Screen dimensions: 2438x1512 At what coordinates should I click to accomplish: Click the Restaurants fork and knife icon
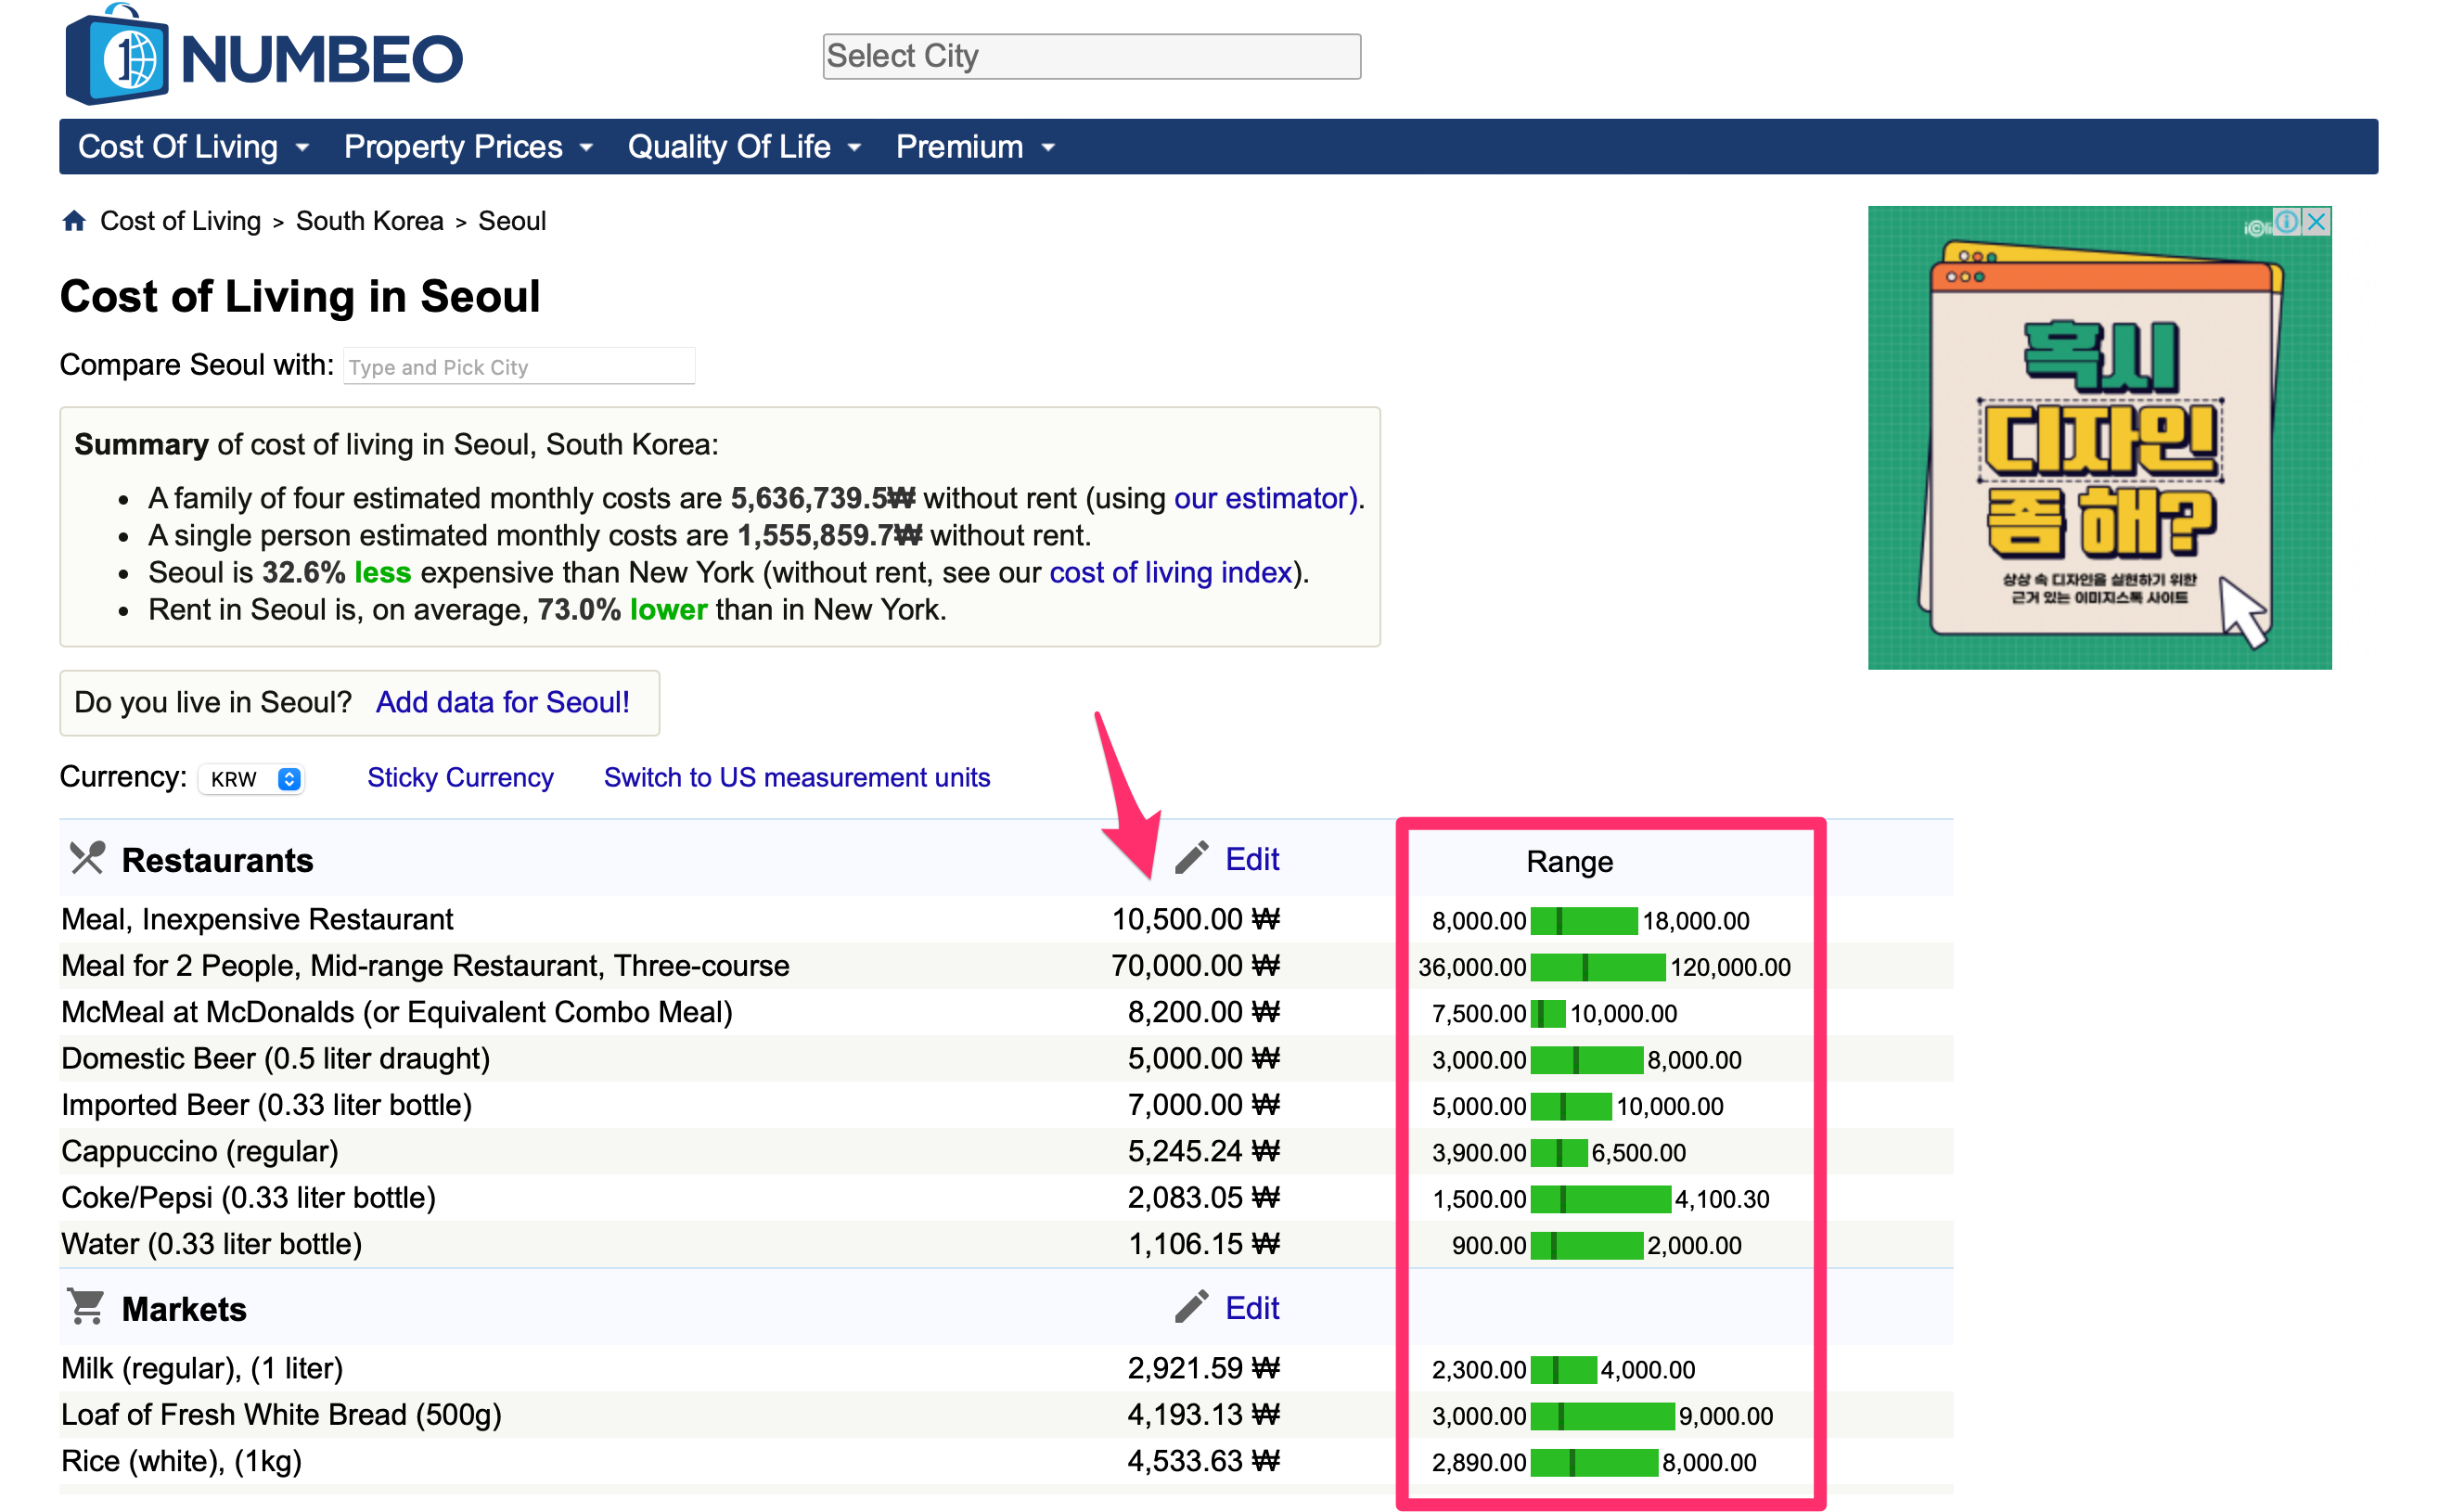click(x=87, y=858)
